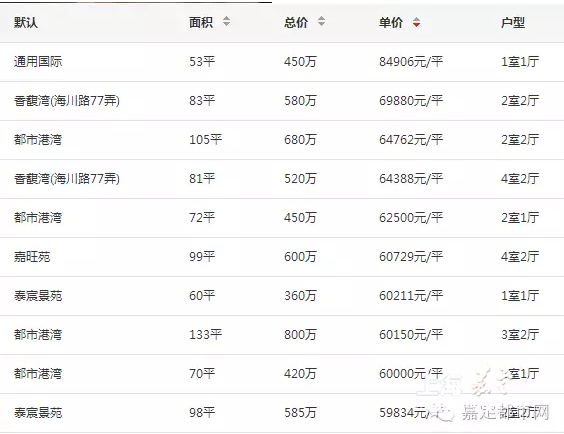The height and width of the screenshot is (434, 564).
Task: Click the 84906元/平 unit price cell
Action: tap(411, 61)
